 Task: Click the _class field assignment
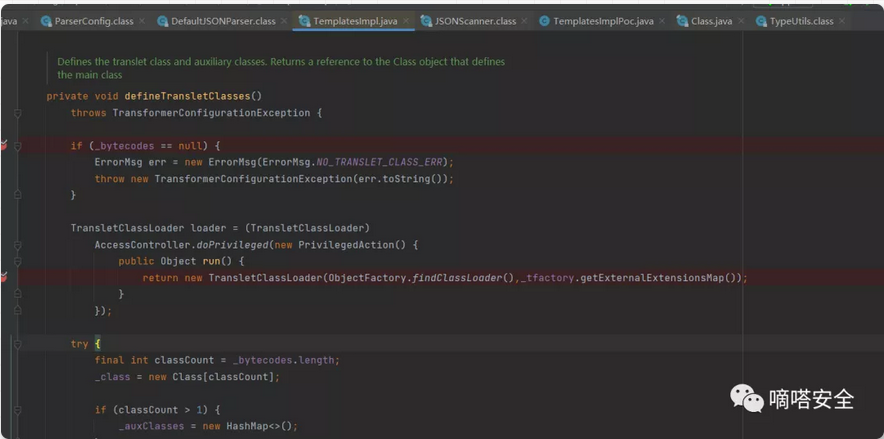coord(113,376)
